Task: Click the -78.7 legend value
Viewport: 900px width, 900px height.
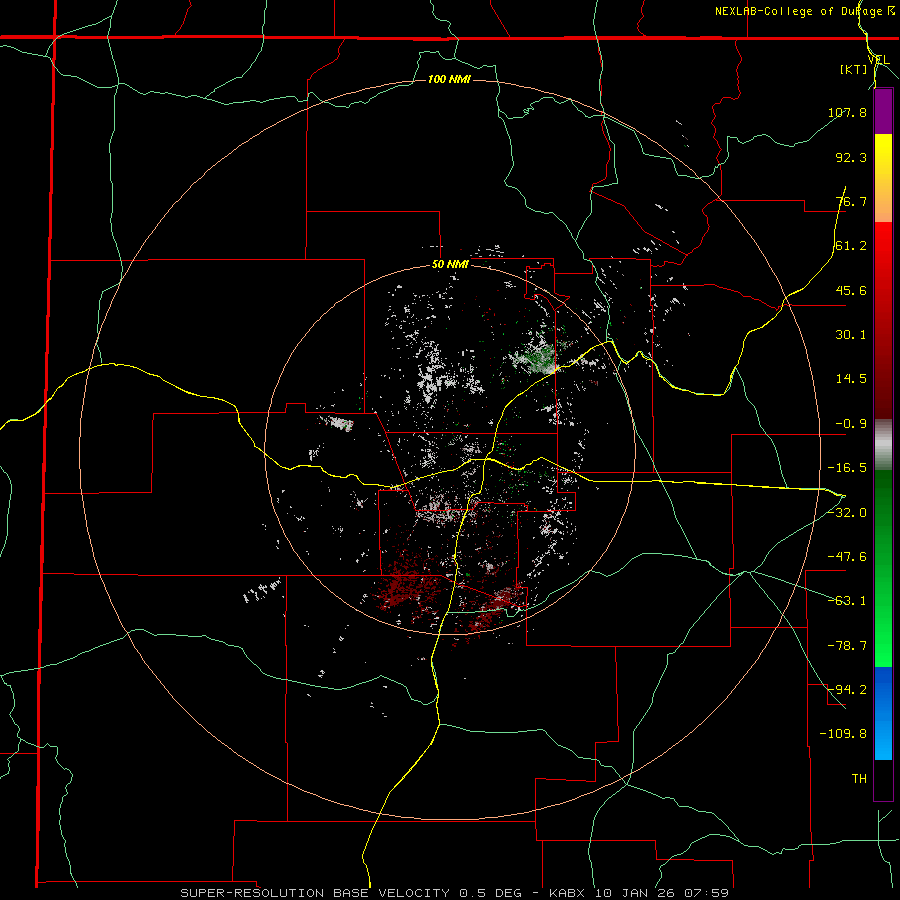Action: pos(847,646)
